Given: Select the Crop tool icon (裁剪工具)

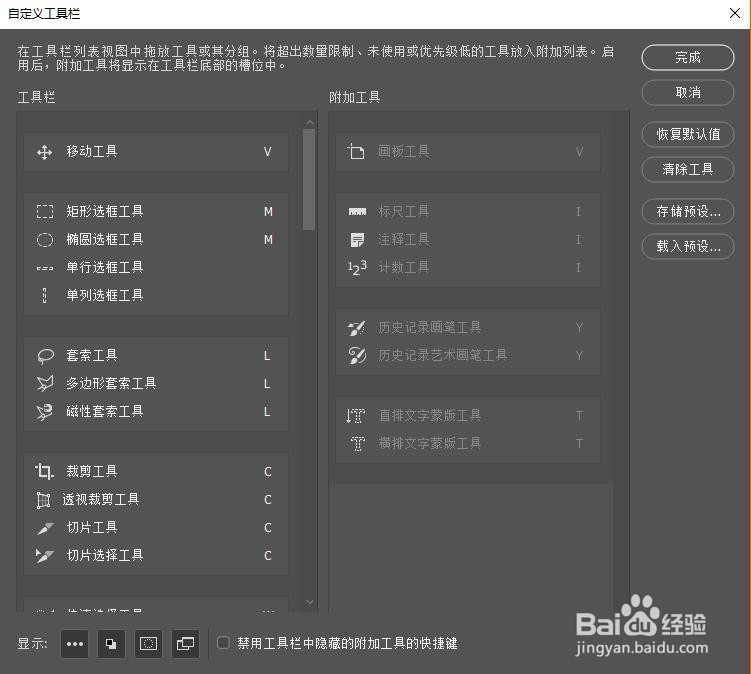Looking at the screenshot, I should click(44, 471).
